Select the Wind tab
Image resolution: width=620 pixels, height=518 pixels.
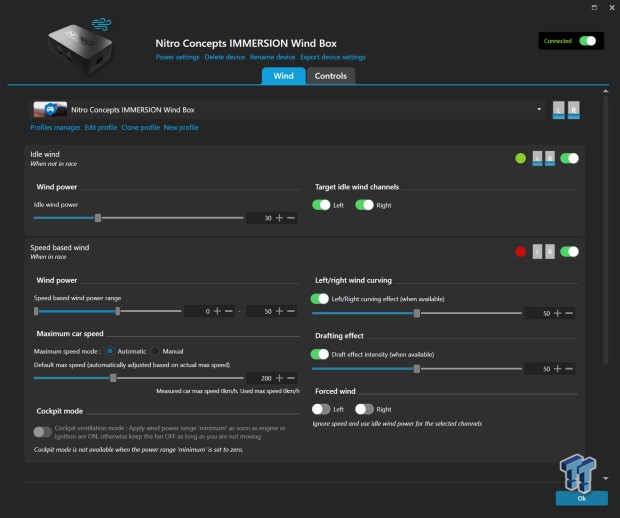(284, 76)
